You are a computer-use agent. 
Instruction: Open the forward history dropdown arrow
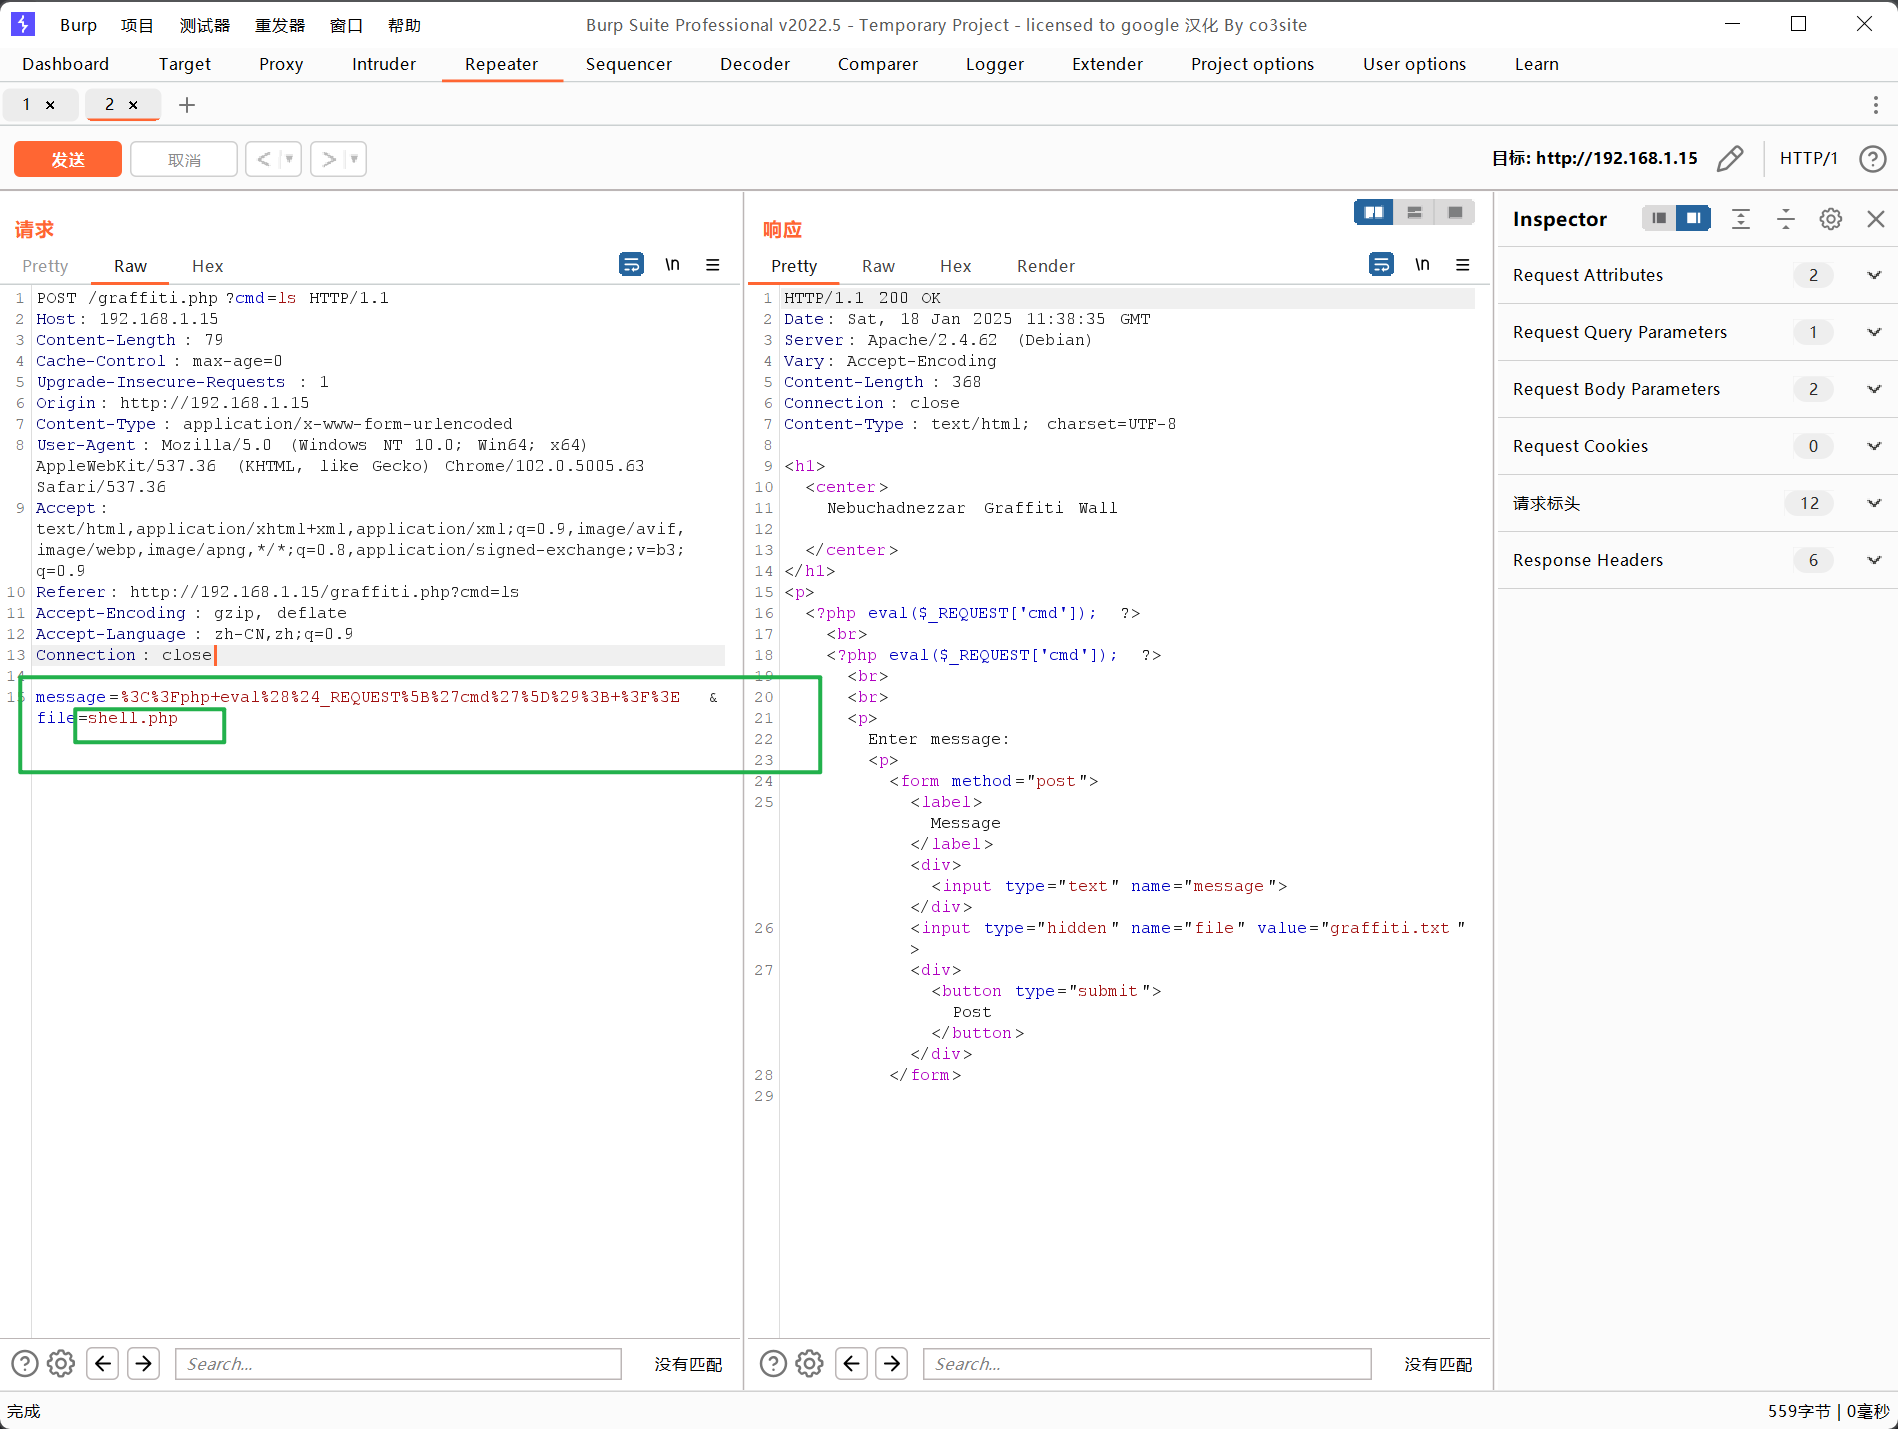coord(354,159)
